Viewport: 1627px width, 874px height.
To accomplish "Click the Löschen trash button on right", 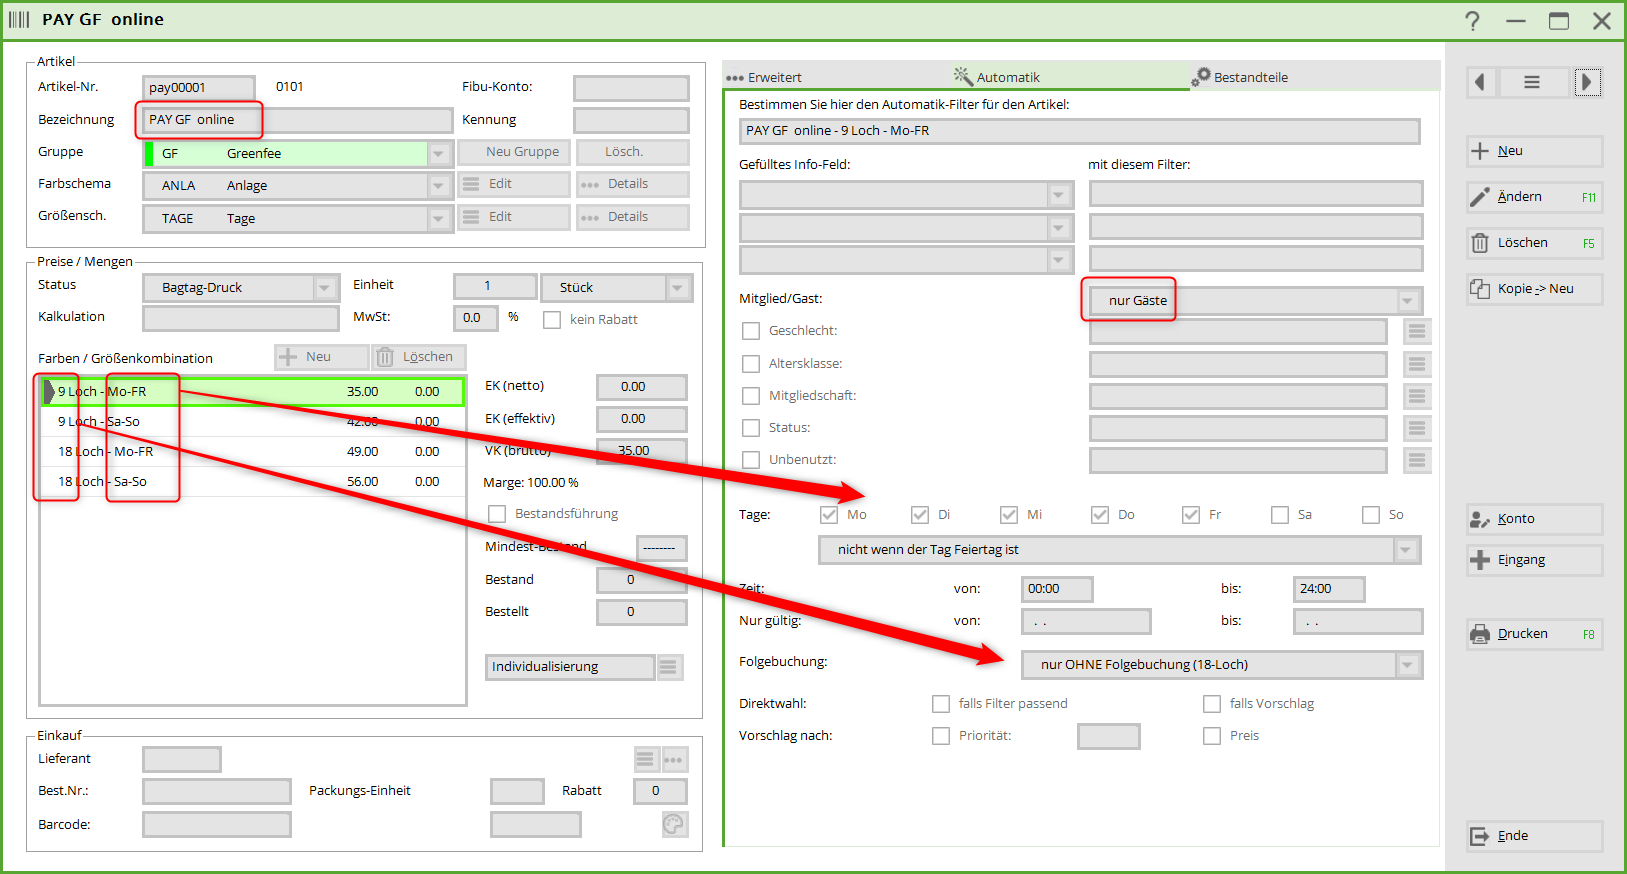I will coord(1534,243).
